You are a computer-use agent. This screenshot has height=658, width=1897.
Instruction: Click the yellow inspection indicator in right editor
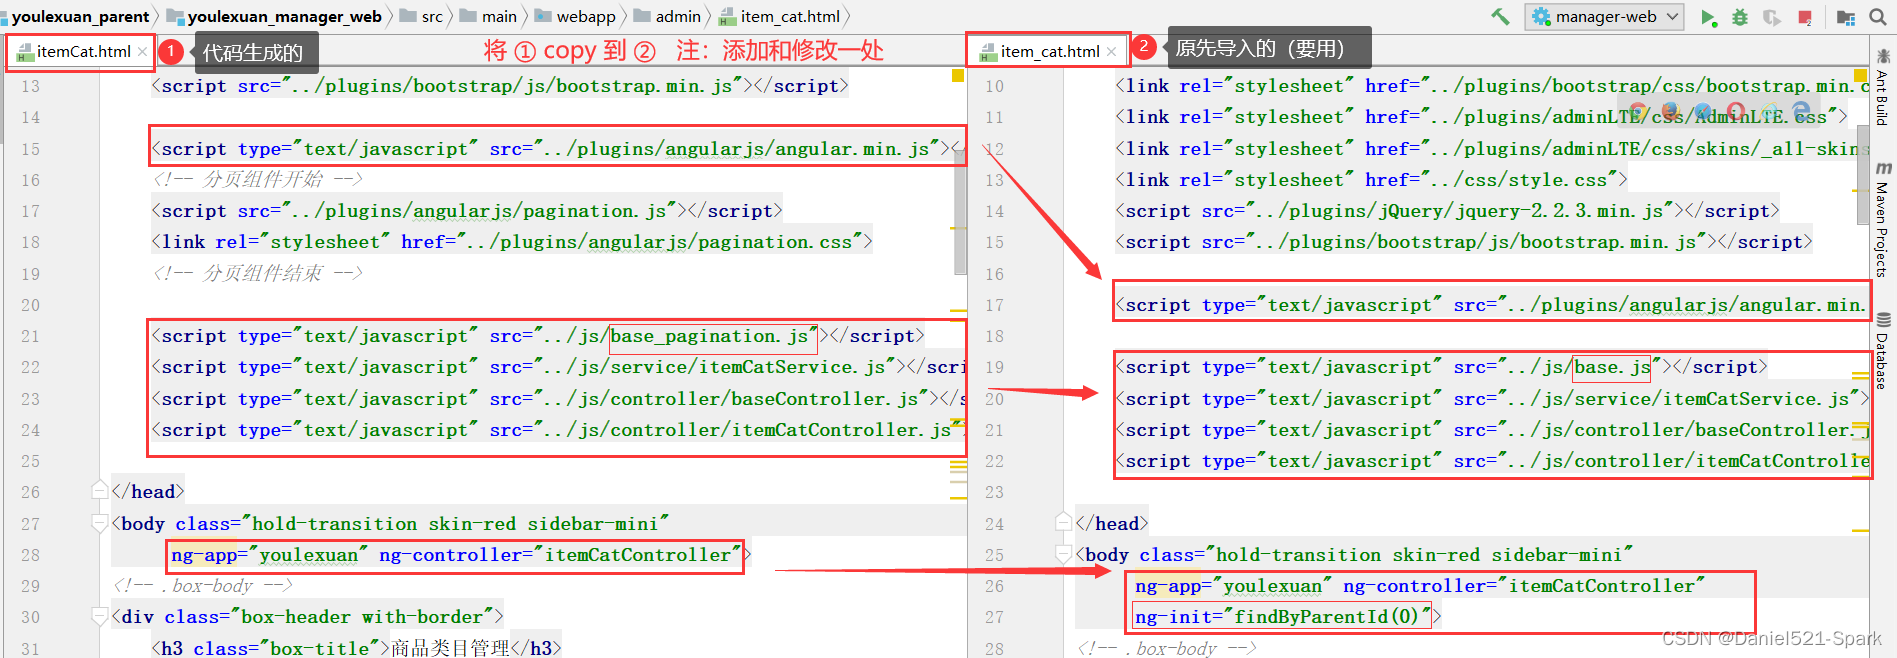pyautogui.click(x=1860, y=76)
